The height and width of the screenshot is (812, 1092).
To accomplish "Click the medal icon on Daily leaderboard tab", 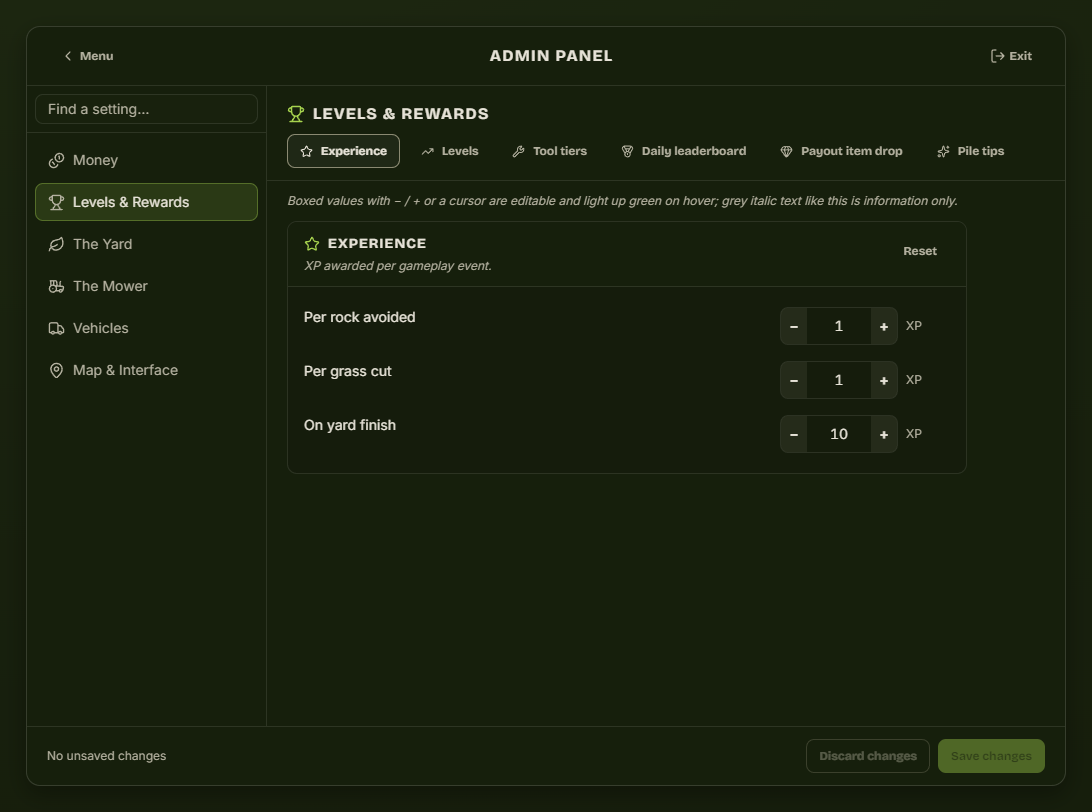I will coord(627,151).
